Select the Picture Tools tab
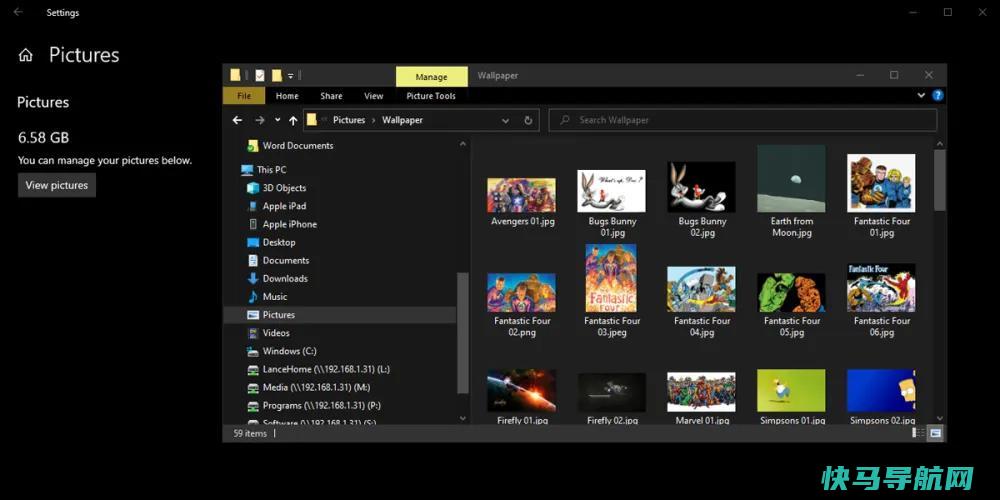This screenshot has width=1000, height=500. 431,96
